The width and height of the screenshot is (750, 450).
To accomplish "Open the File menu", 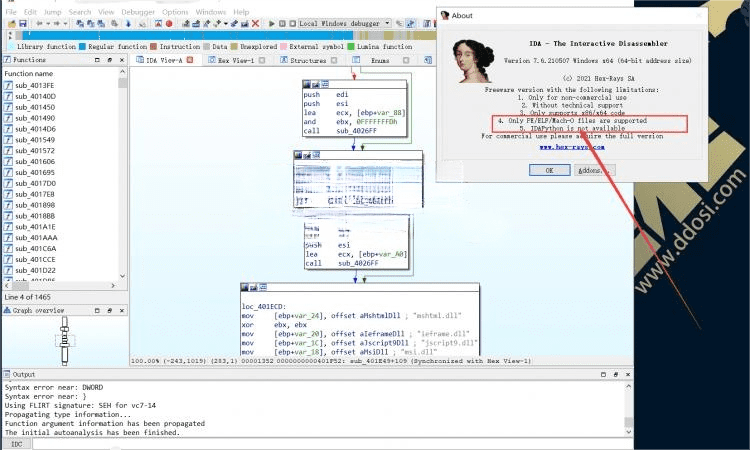I will click(x=11, y=11).
